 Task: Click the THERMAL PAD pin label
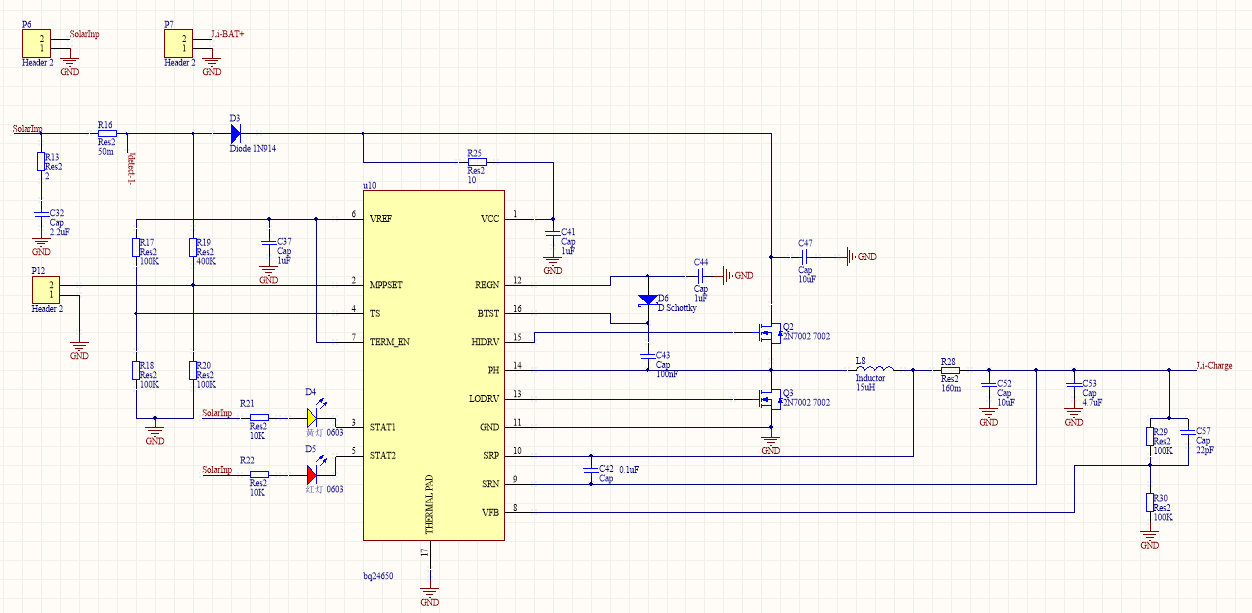point(428,503)
